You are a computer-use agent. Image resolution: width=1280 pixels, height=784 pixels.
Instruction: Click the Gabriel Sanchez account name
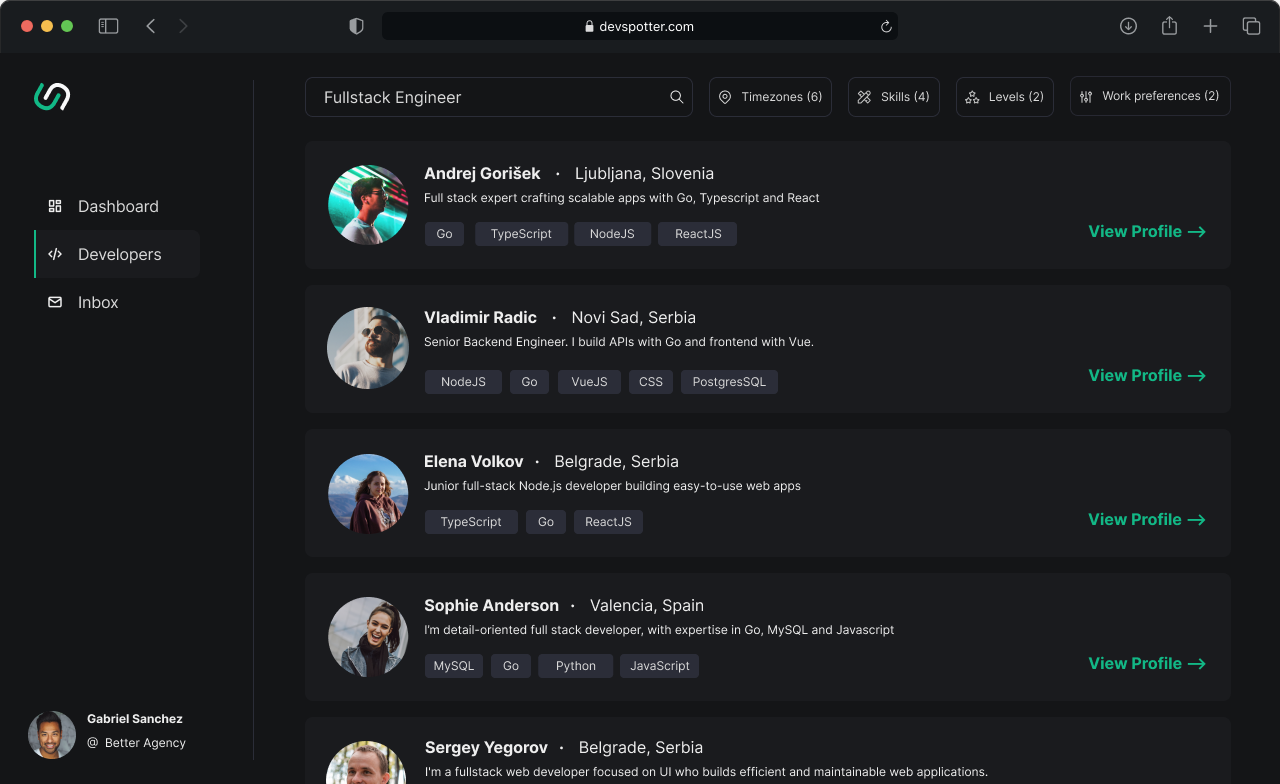tap(135, 719)
